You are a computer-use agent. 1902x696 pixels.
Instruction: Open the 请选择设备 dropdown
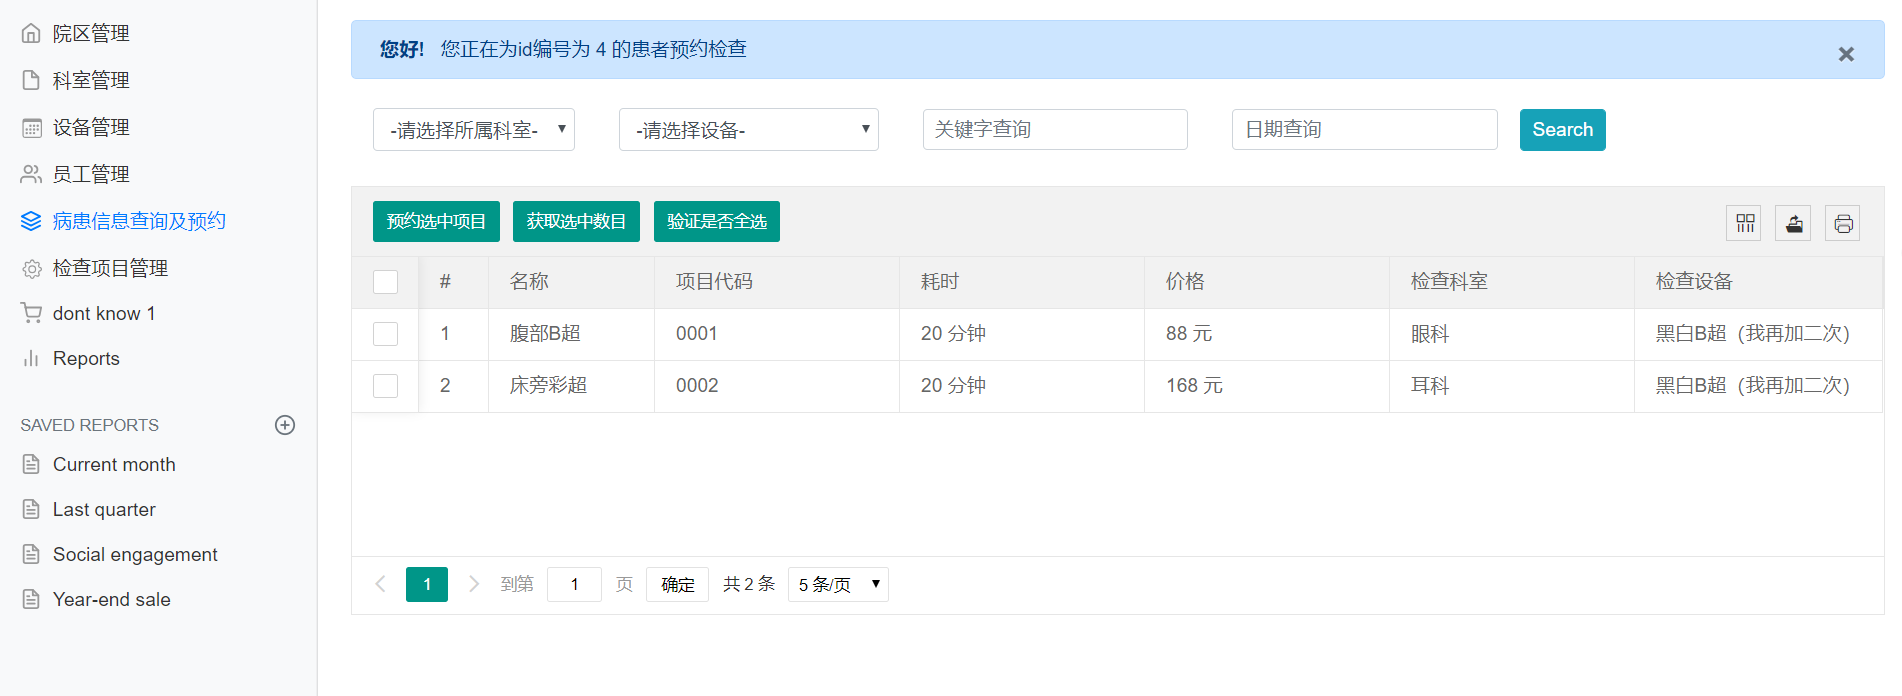click(749, 130)
